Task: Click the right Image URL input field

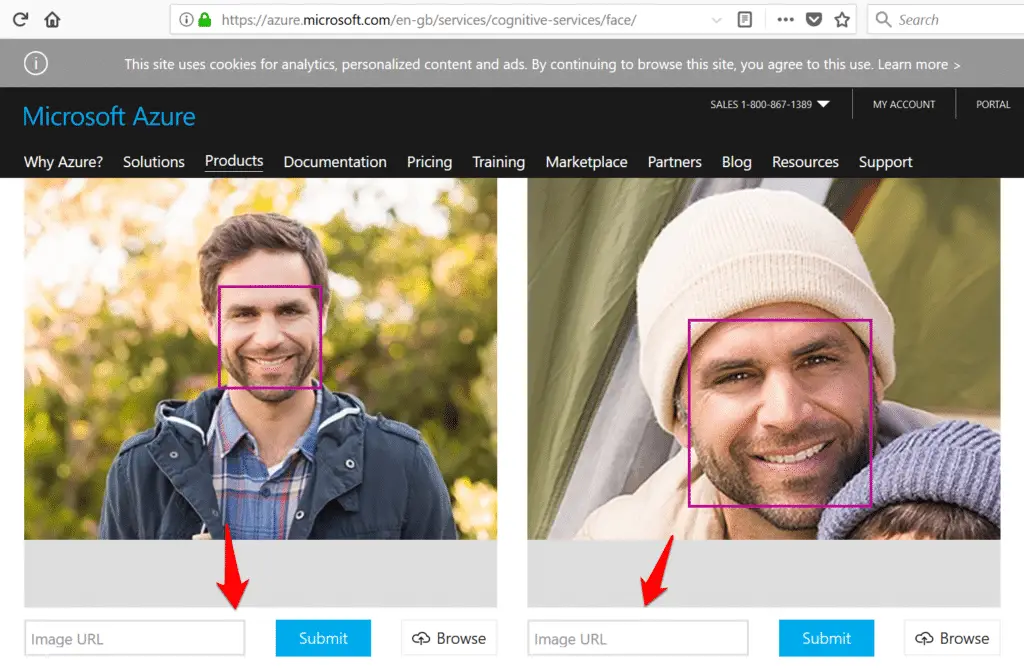Action: 637,638
